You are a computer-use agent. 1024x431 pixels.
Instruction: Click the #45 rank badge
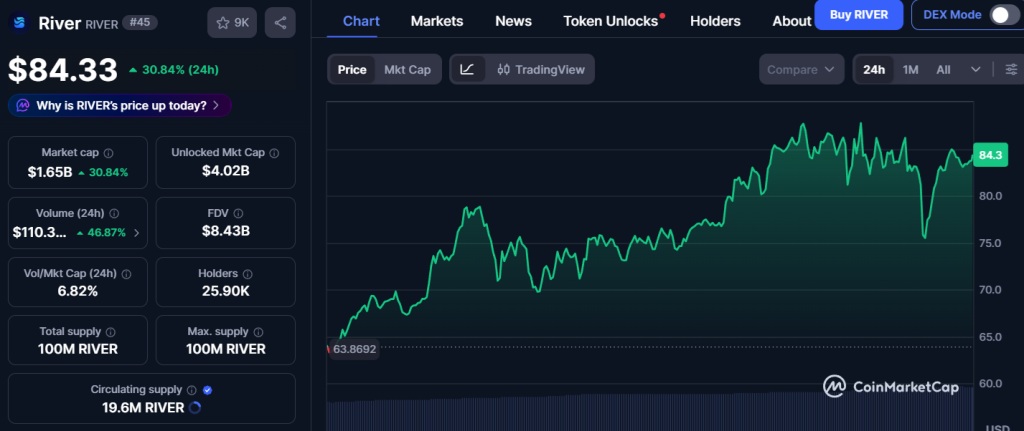140,23
